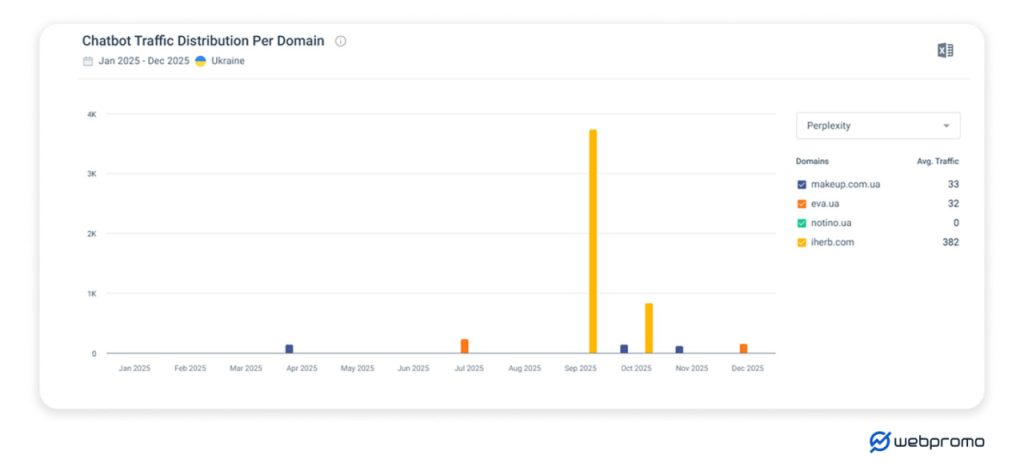Click average traffic value 382
This screenshot has width=1024, height=471.
coord(951,242)
